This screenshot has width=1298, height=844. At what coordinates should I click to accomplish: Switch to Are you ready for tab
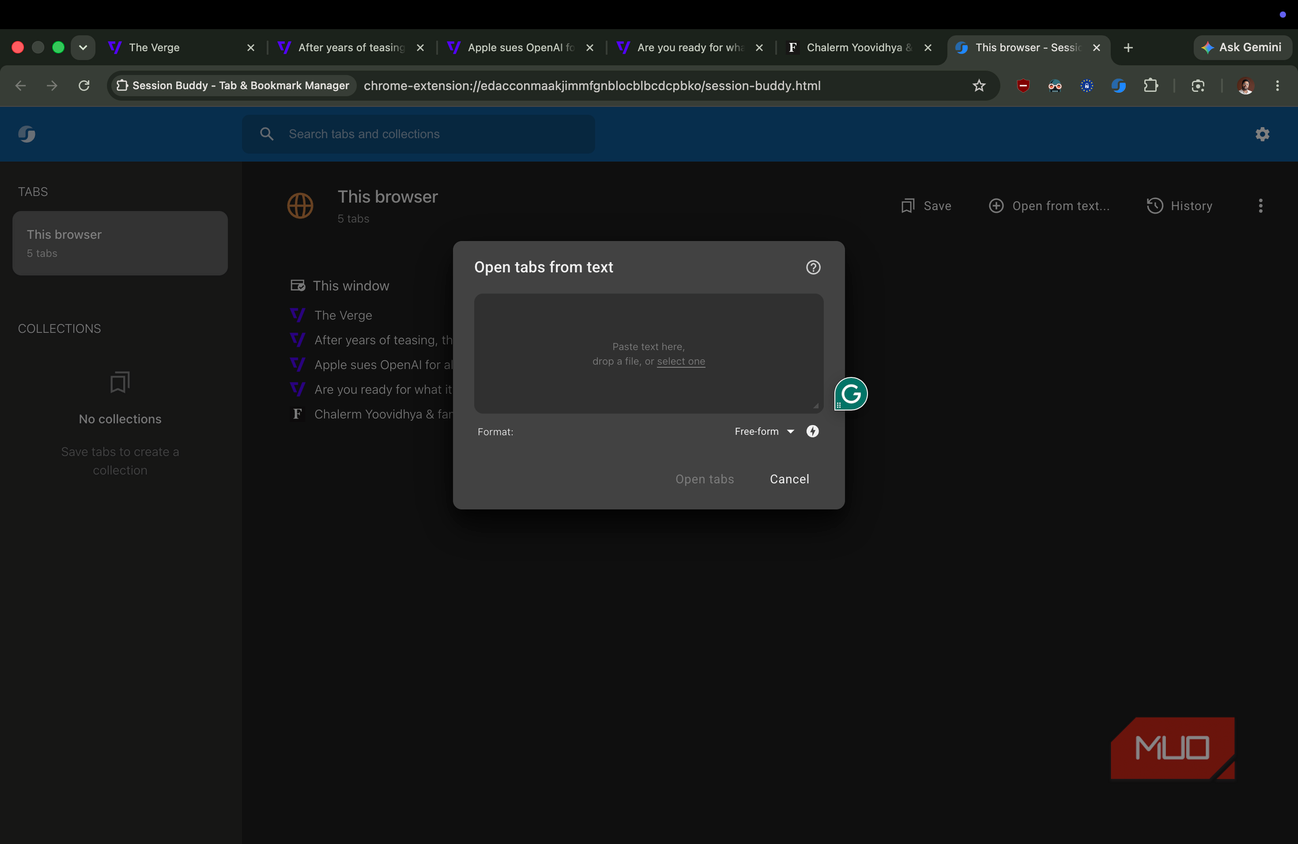pos(690,47)
